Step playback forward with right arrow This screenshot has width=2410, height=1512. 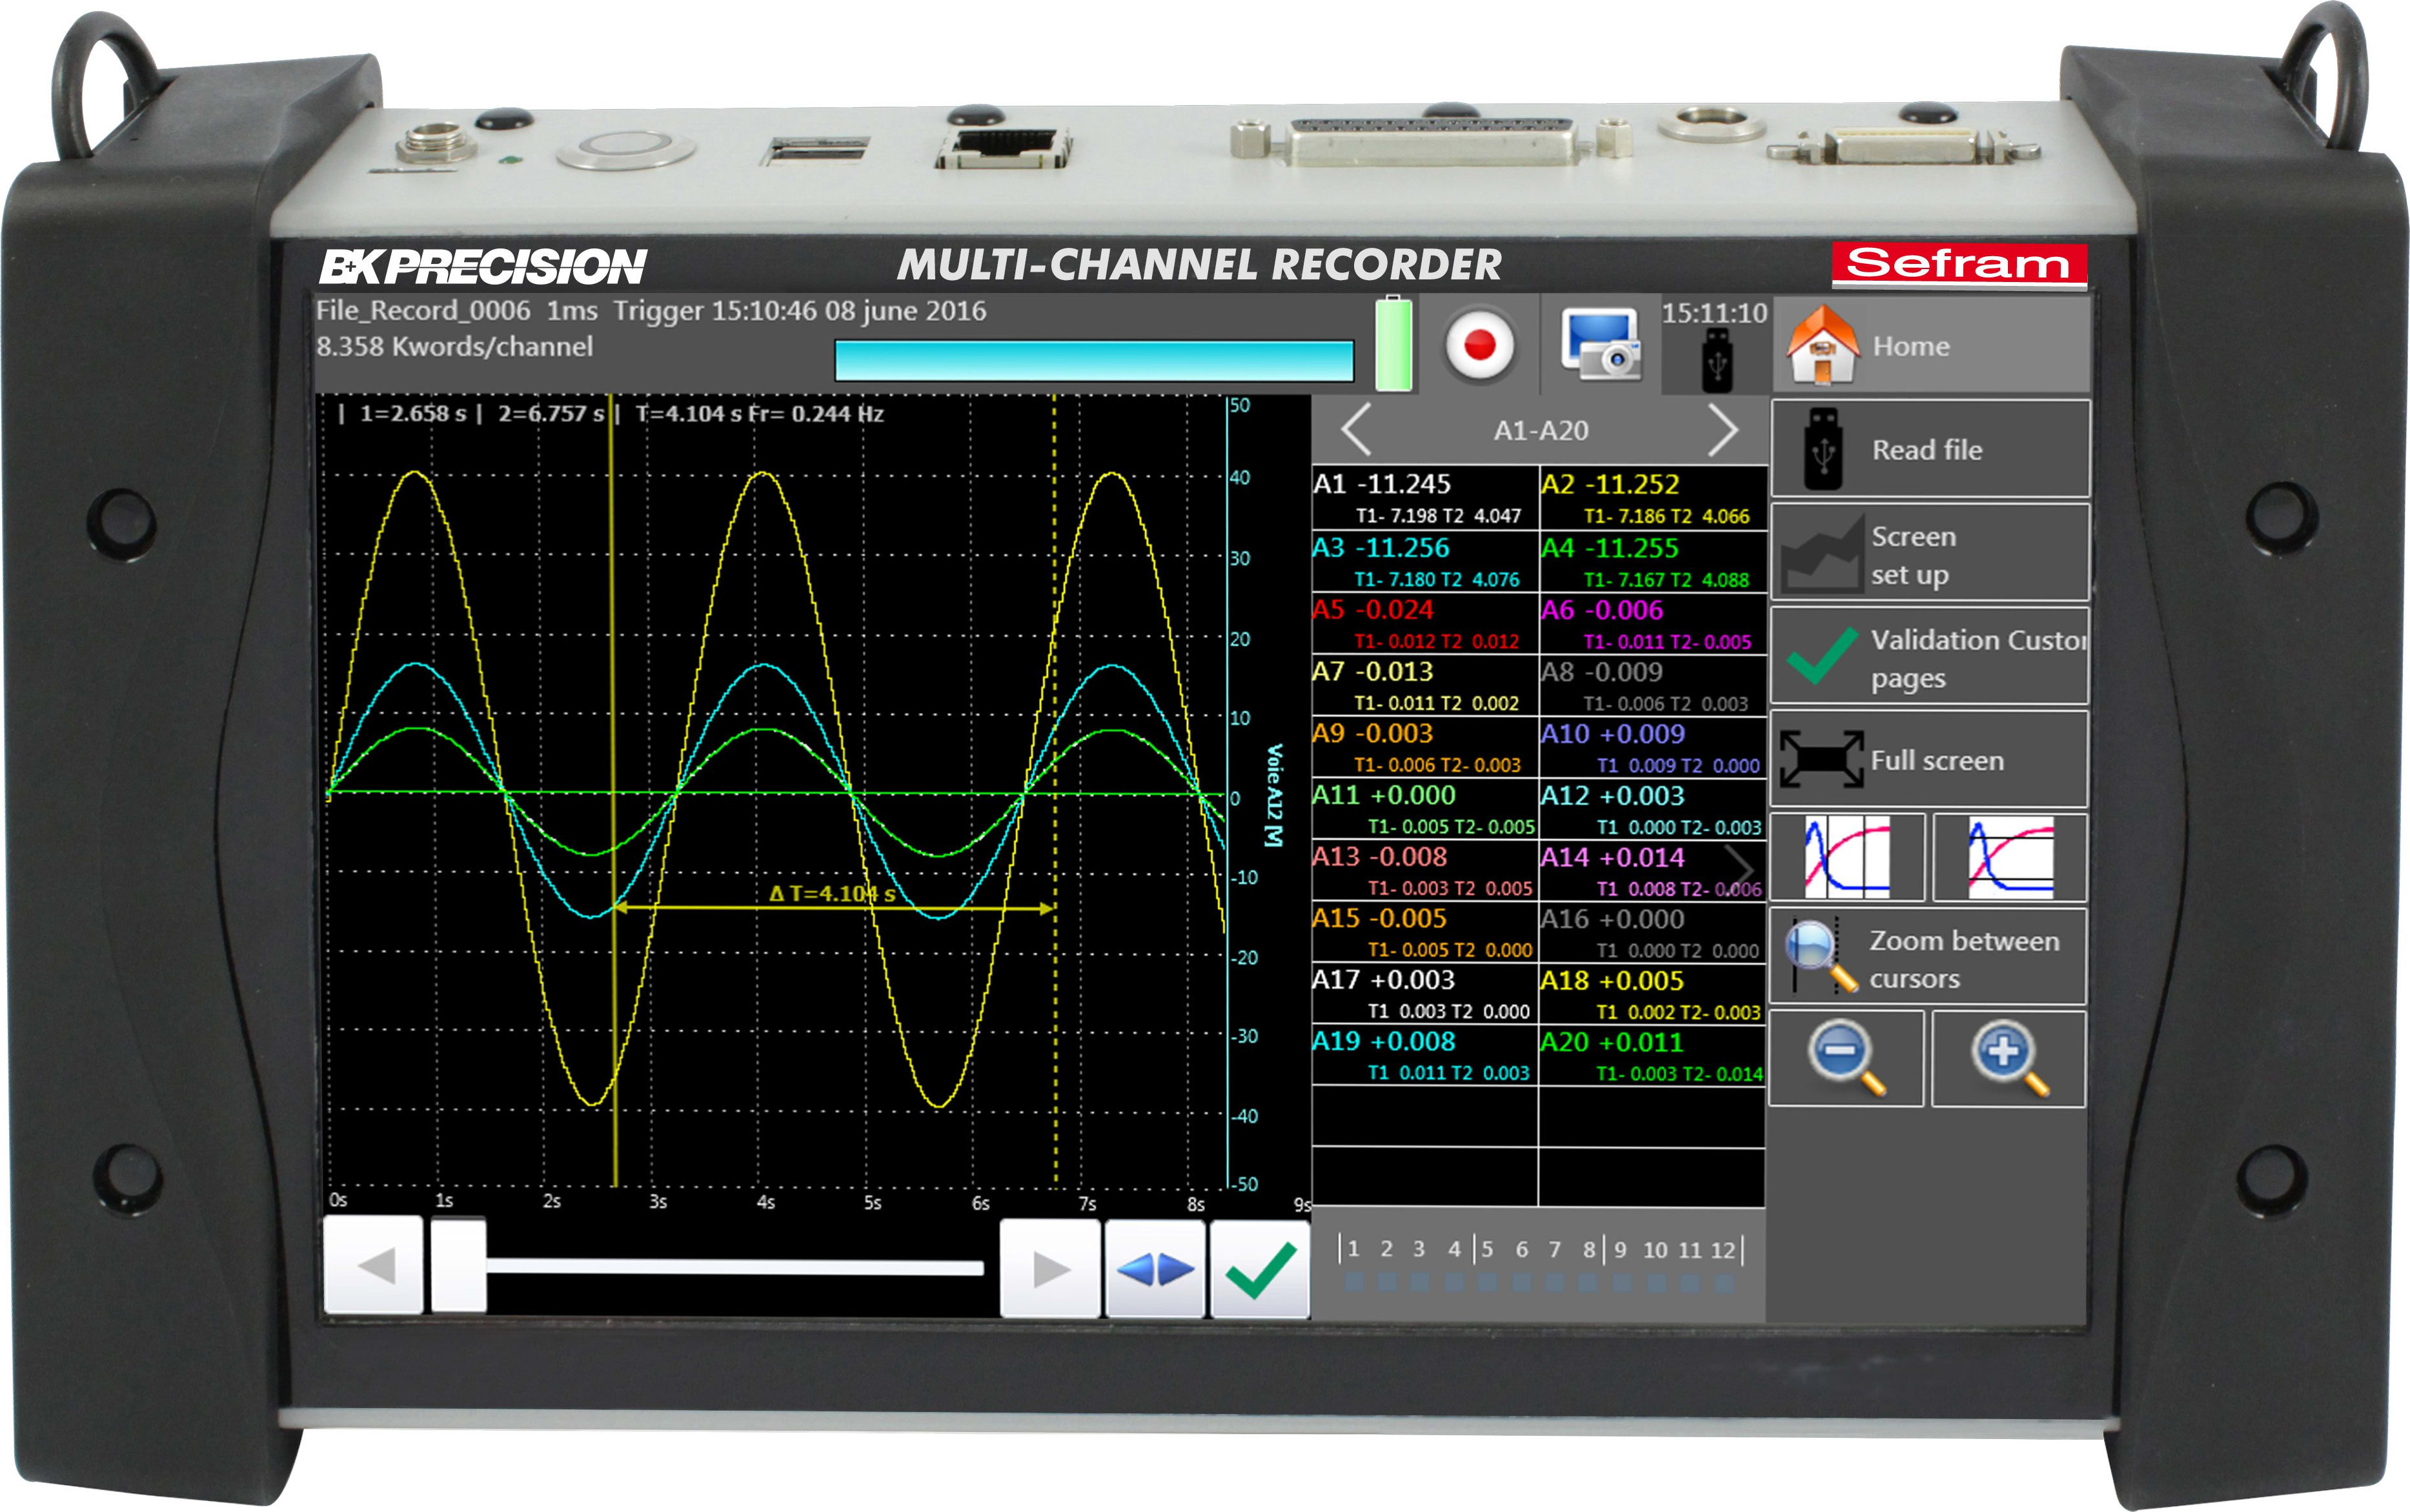coord(1050,1270)
